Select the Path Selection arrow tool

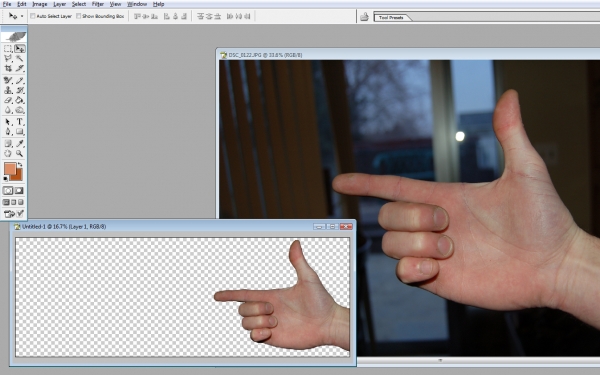[x=8, y=122]
